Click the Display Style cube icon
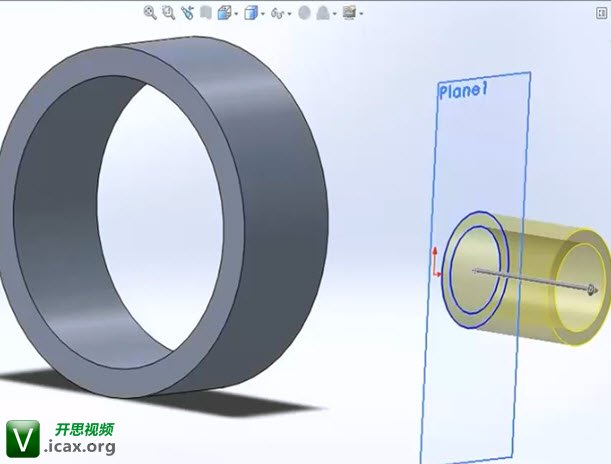611x464 pixels. point(251,13)
